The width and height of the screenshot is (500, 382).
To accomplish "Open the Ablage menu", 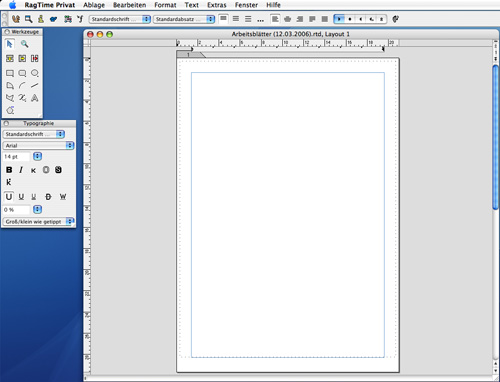I will (94, 5).
